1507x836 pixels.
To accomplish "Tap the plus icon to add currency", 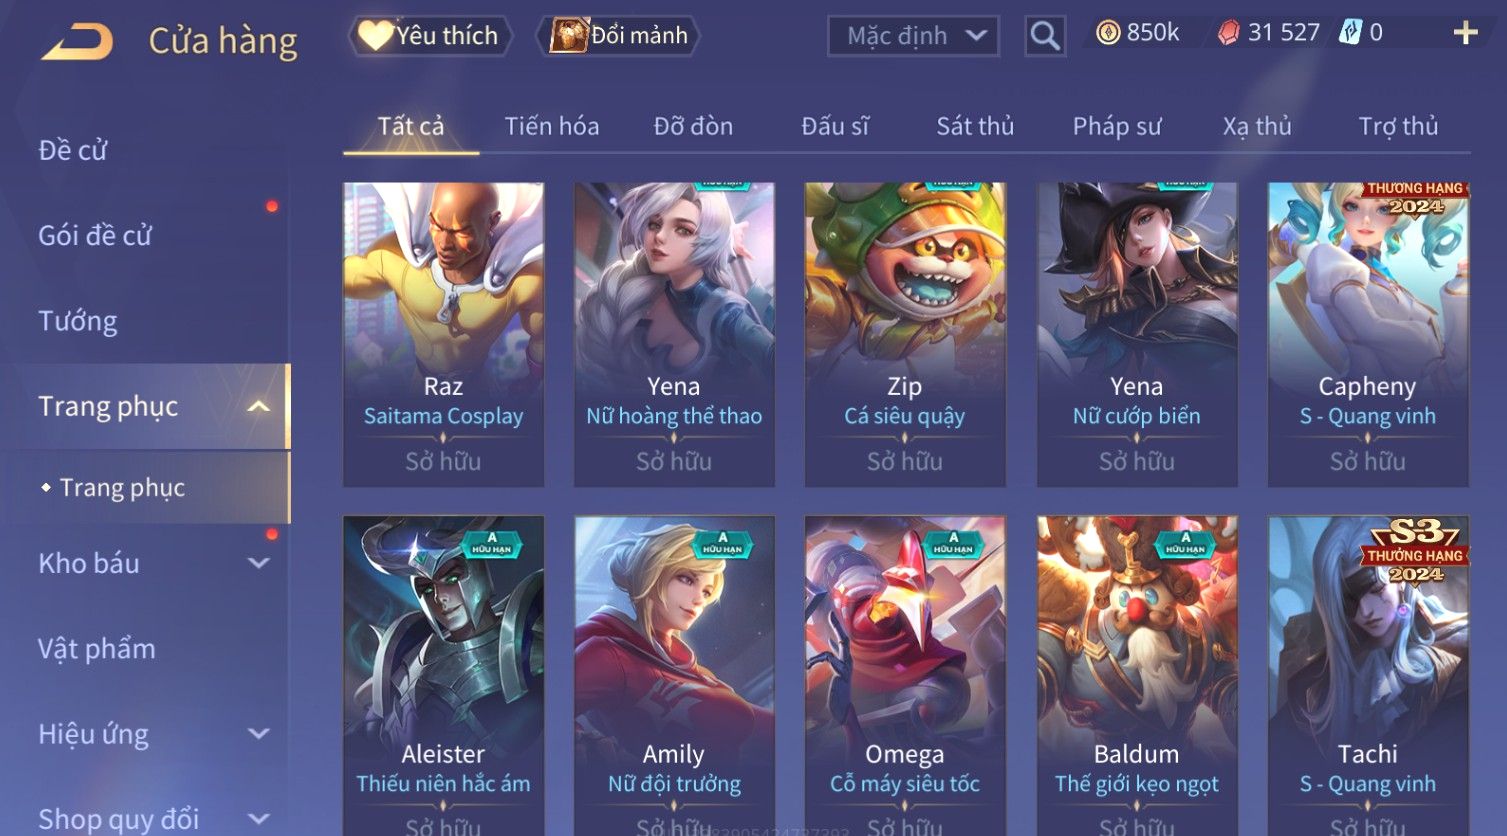I will [x=1465, y=33].
